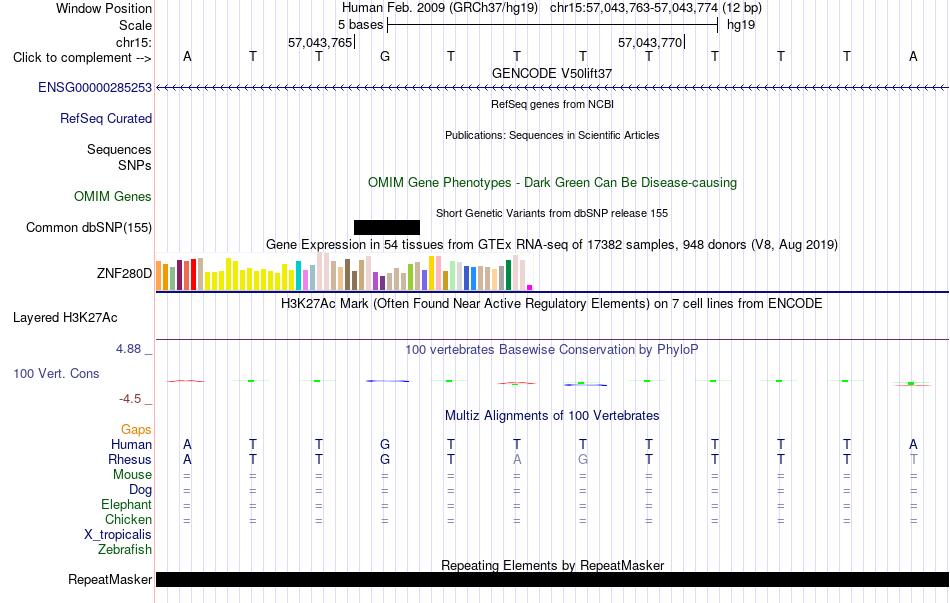
Task: Click the Gaps label in Multiz track
Action: (x=136, y=430)
